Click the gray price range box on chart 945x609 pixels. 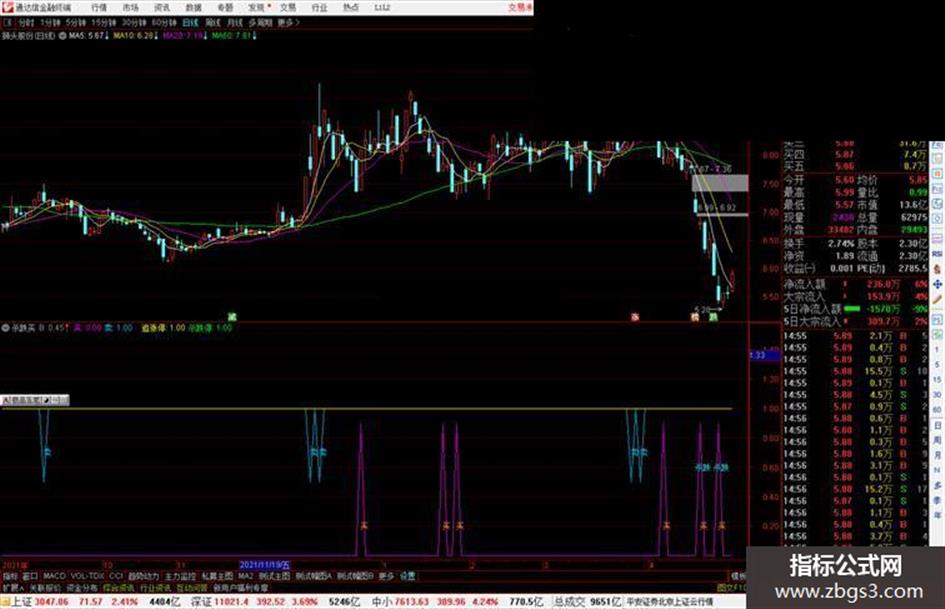tap(720, 183)
